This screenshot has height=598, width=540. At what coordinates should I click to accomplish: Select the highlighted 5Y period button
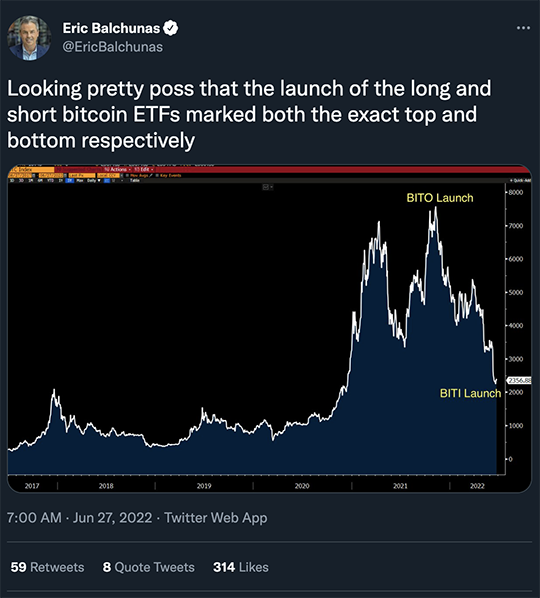(x=69, y=181)
